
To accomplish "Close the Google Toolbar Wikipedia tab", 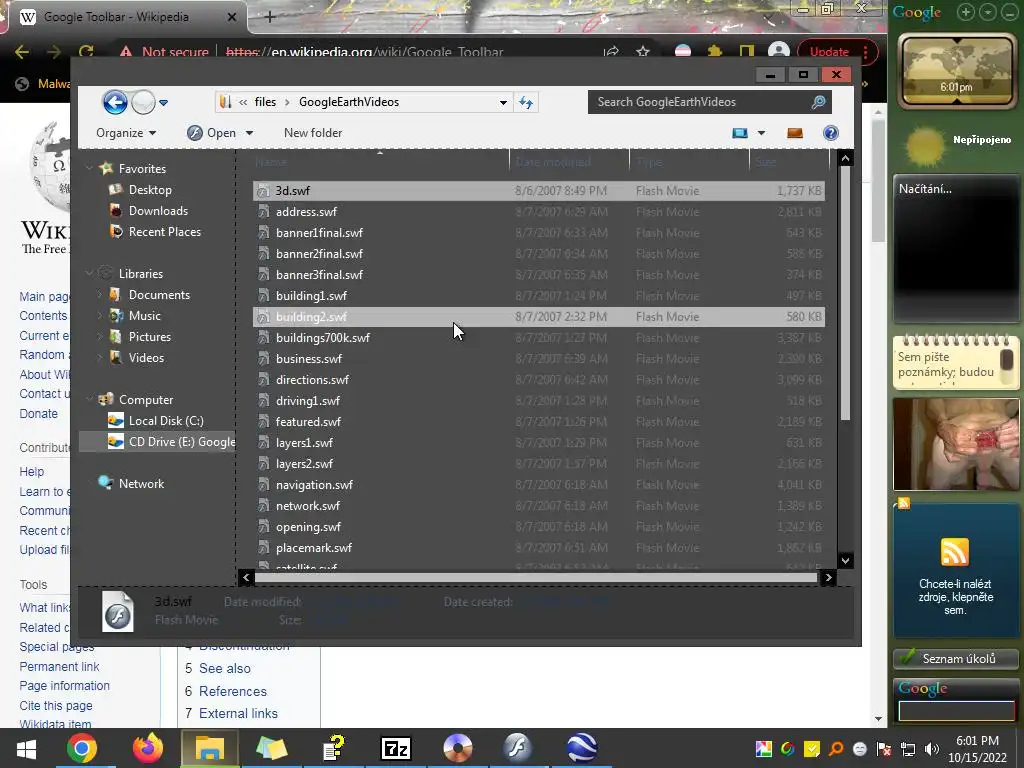I will pos(232,17).
